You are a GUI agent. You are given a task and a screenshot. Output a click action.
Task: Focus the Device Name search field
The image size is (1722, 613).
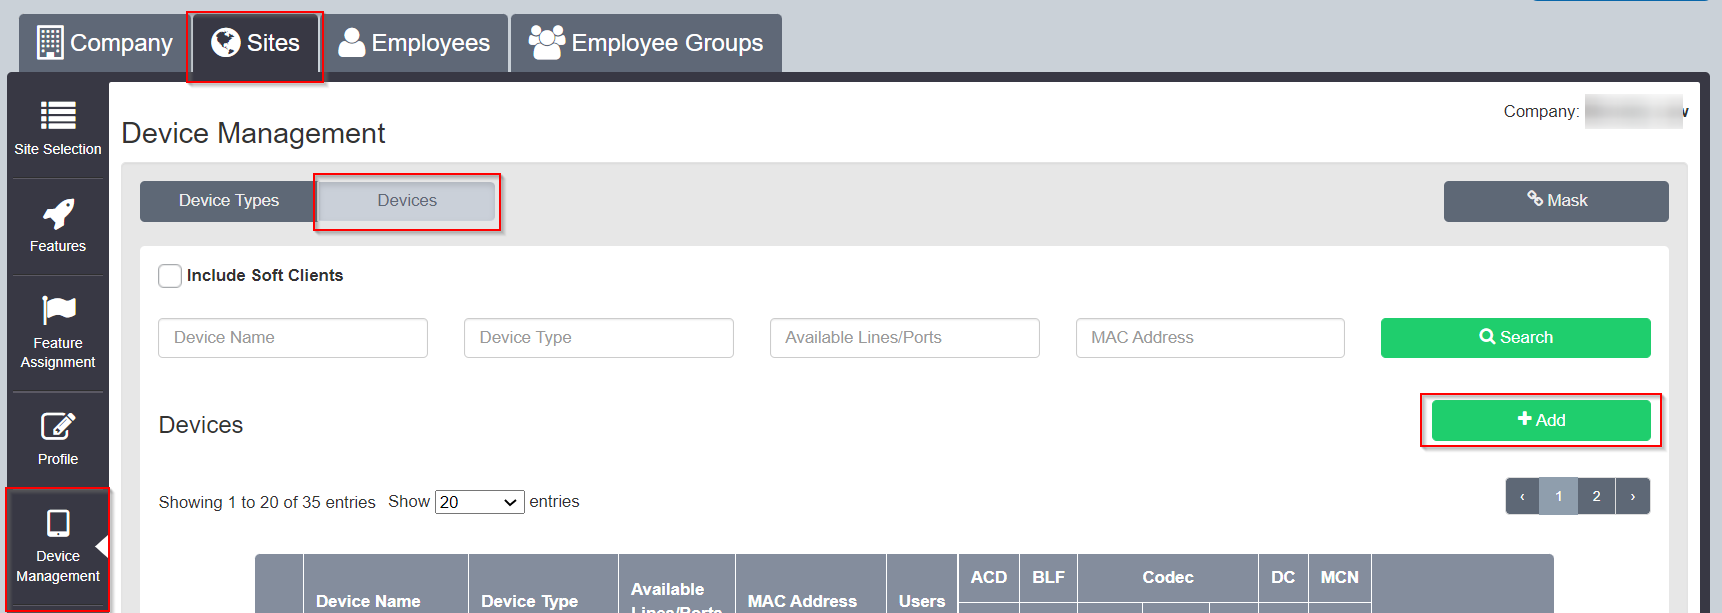point(293,338)
